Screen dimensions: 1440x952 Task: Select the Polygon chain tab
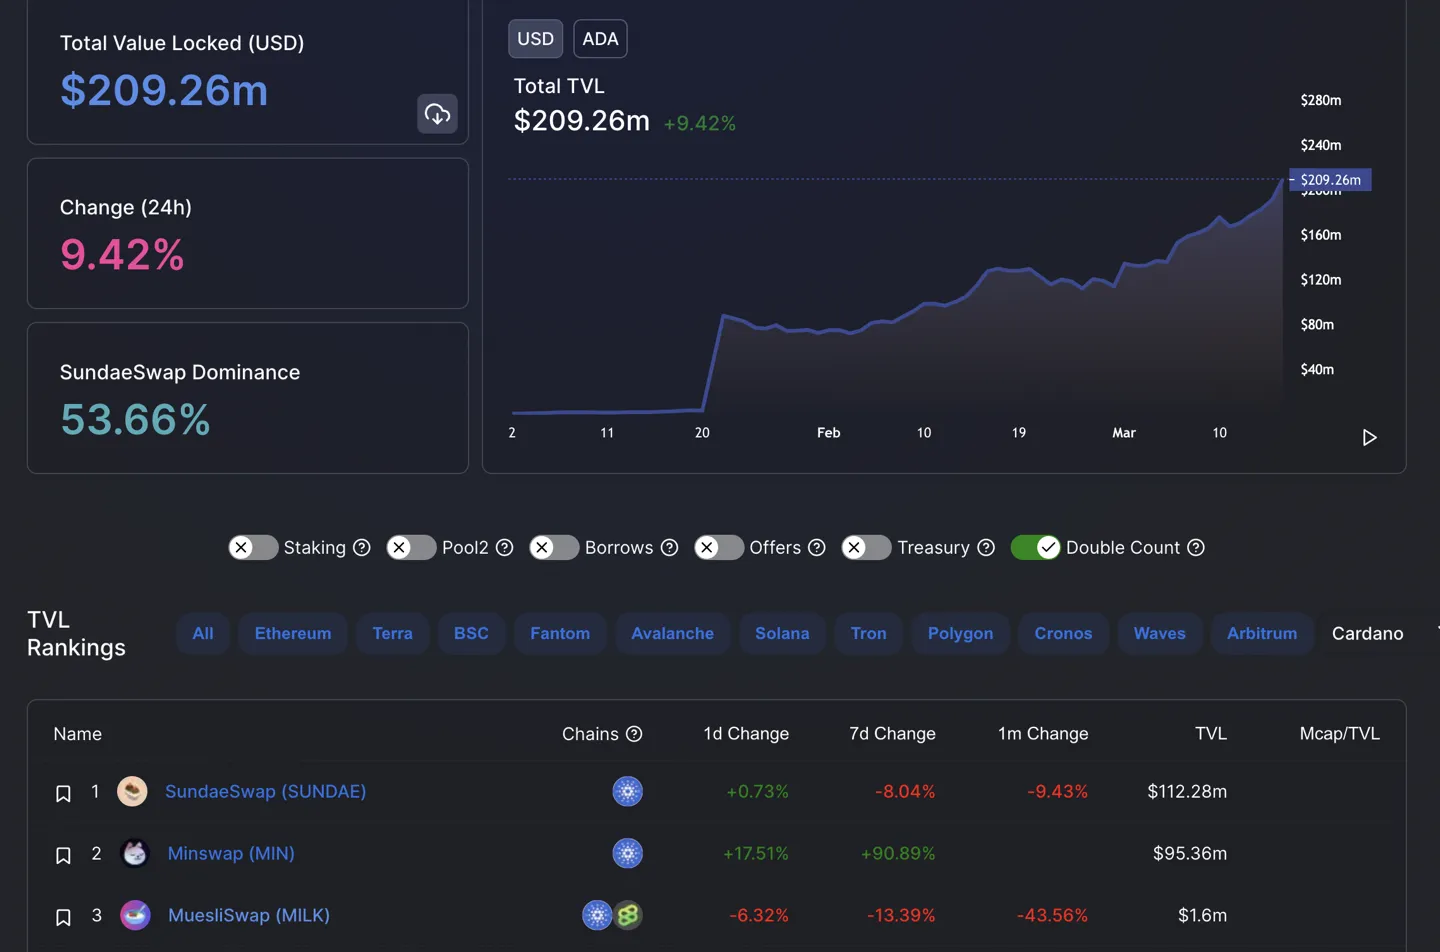[960, 633]
